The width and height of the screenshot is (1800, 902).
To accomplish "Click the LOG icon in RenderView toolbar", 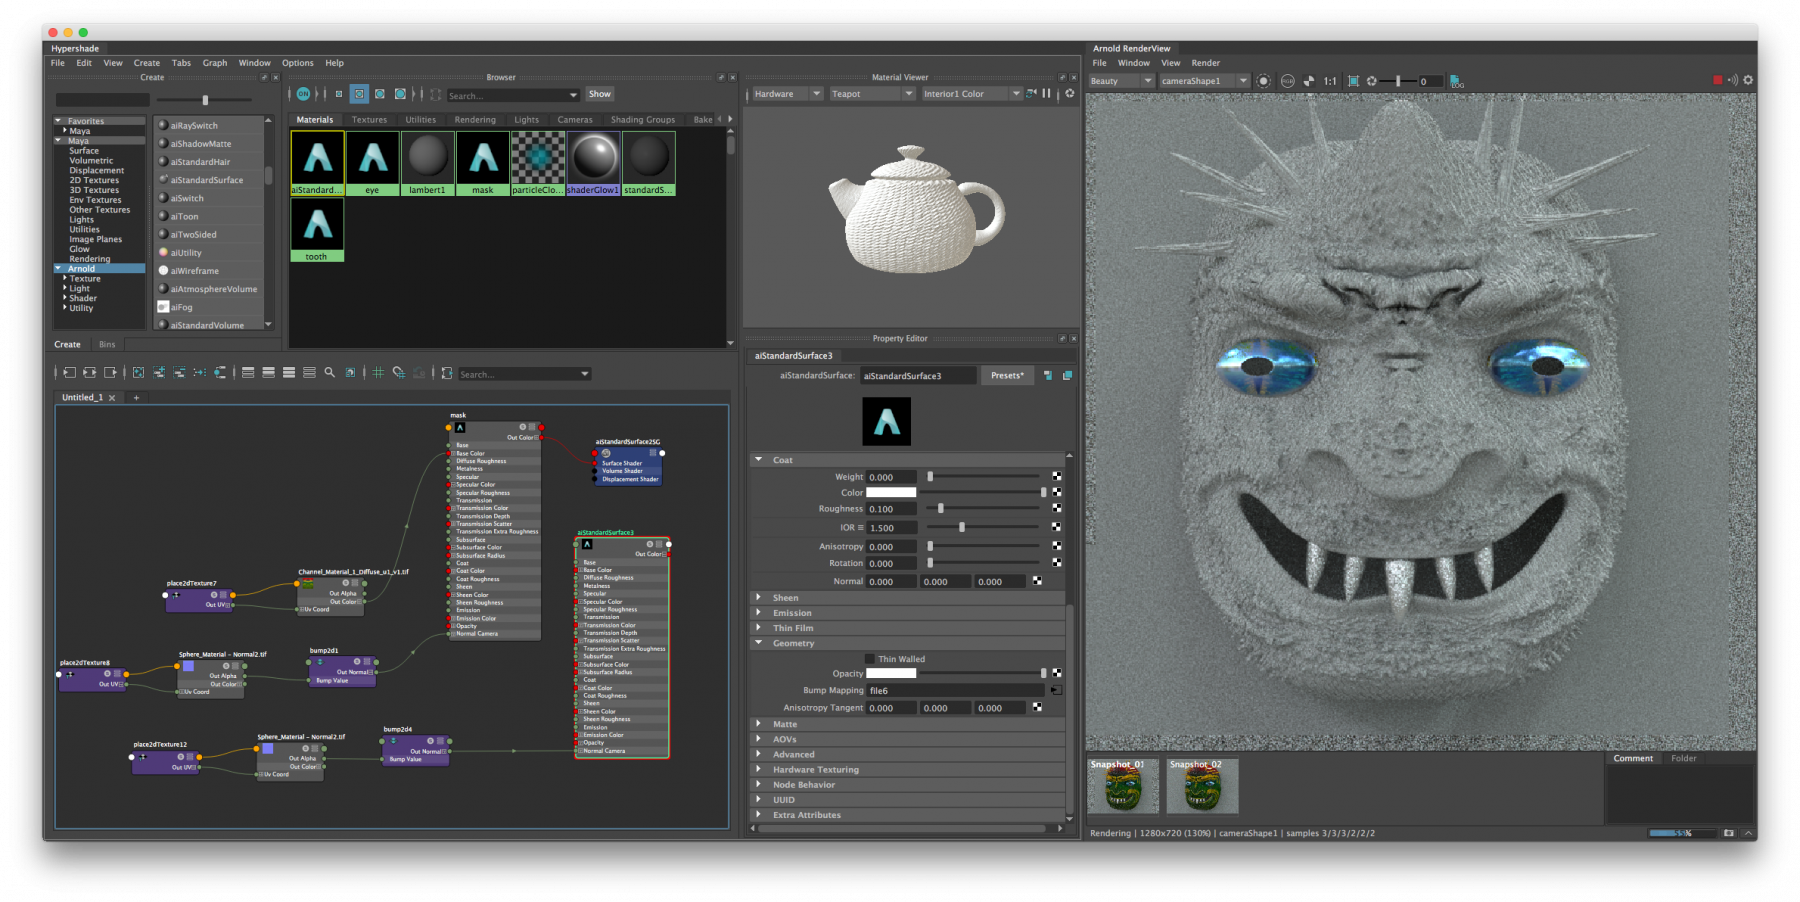I will 1457,81.
